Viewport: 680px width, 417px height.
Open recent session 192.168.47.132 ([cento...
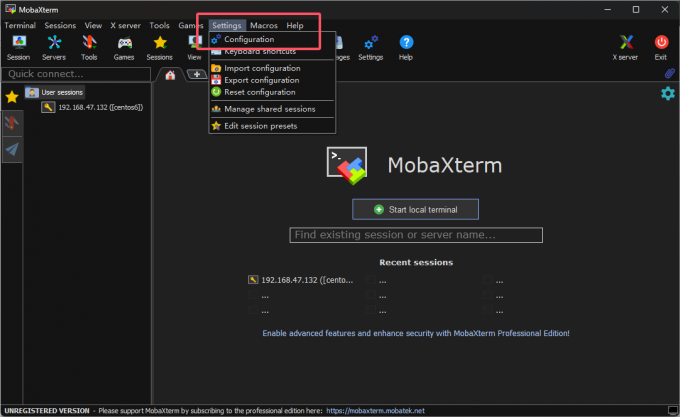tap(301, 280)
